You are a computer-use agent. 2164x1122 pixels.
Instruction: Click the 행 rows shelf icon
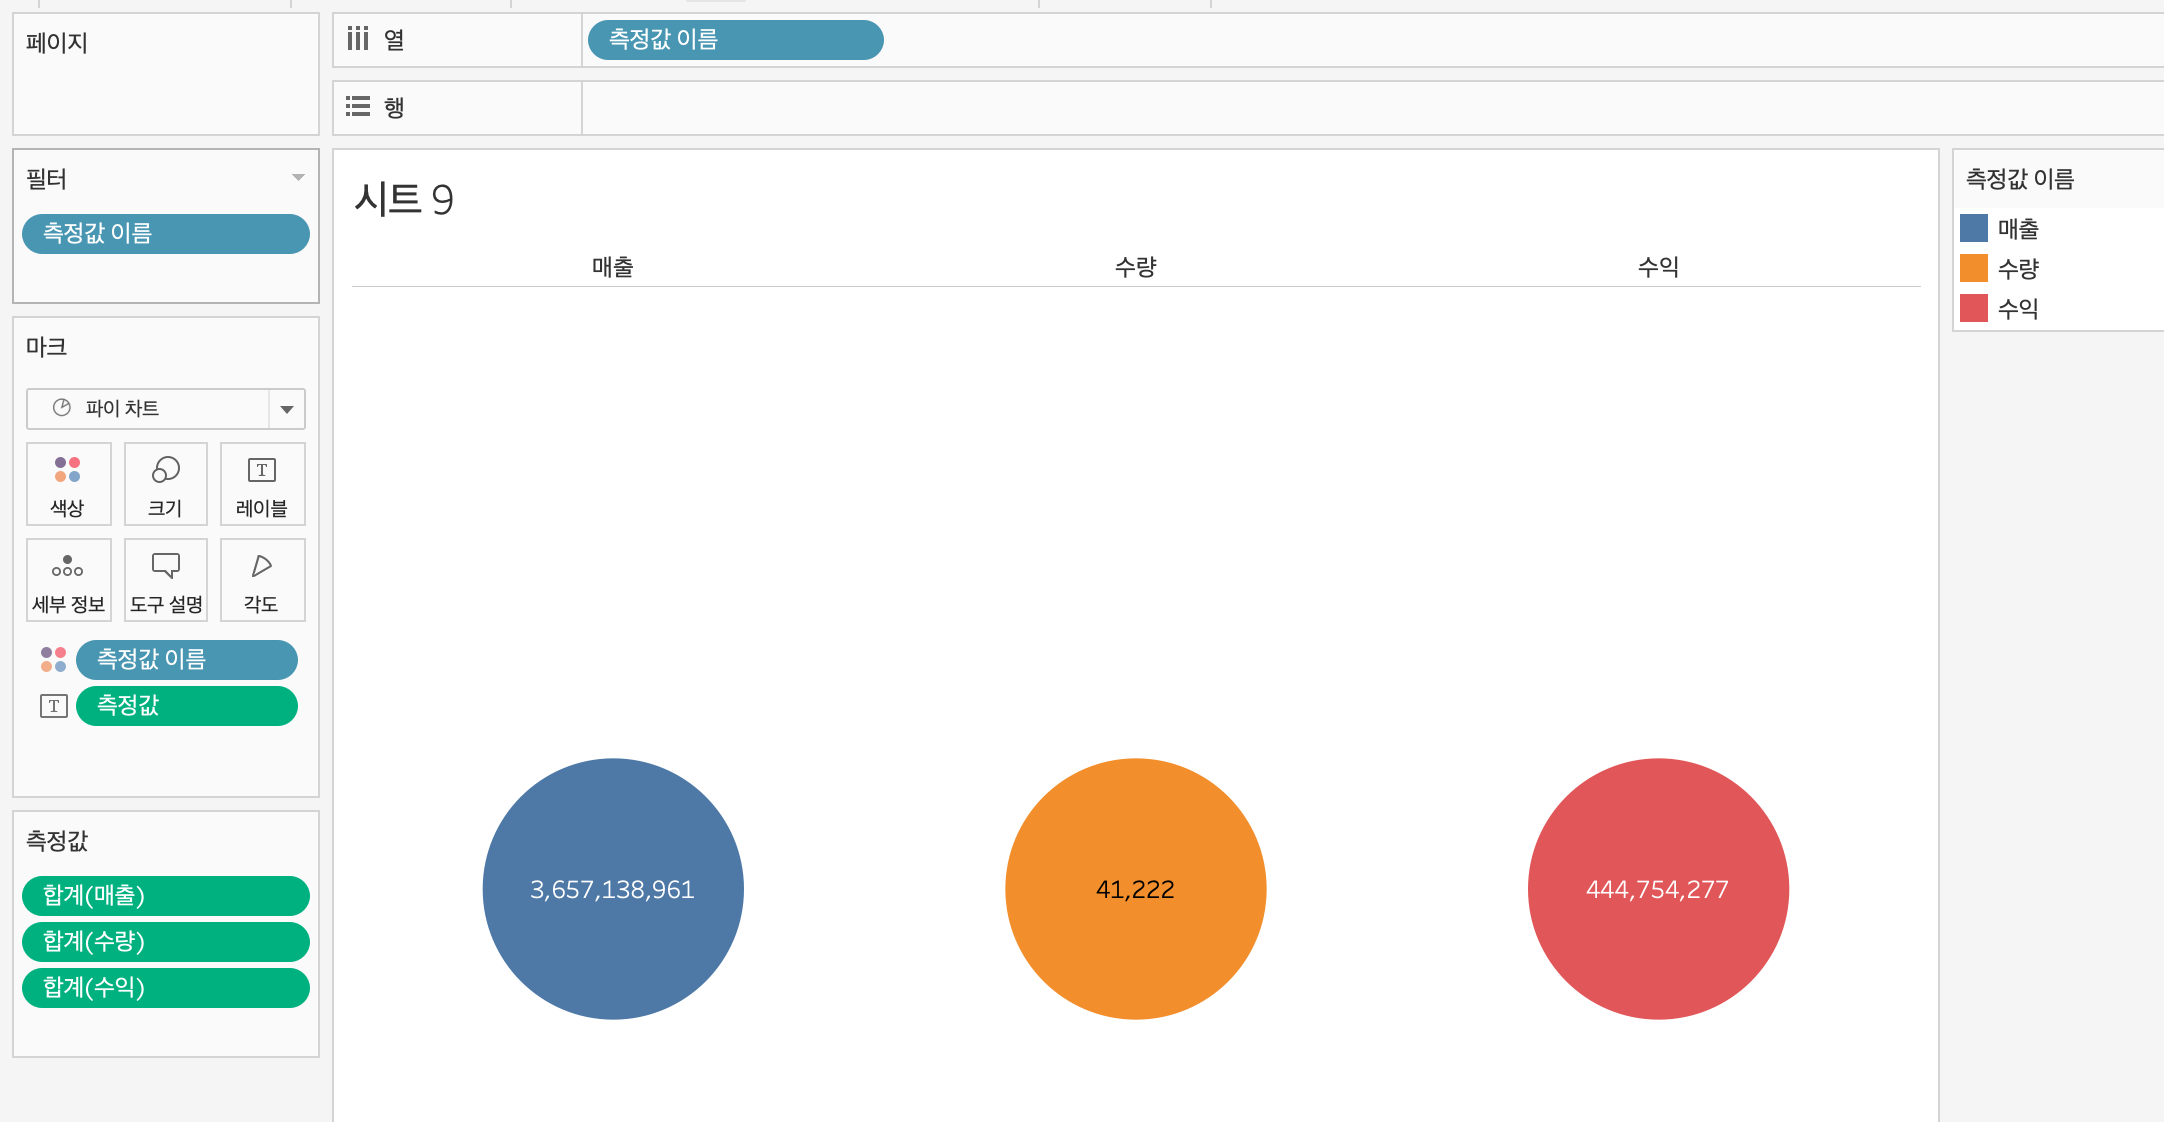coord(358,106)
